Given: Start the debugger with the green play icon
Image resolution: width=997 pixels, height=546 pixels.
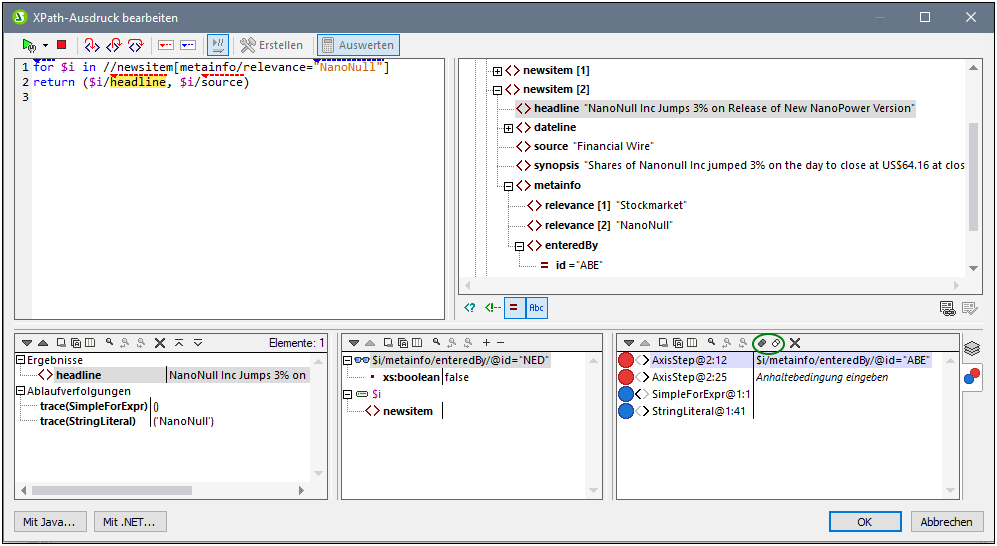Looking at the screenshot, I should [29, 45].
